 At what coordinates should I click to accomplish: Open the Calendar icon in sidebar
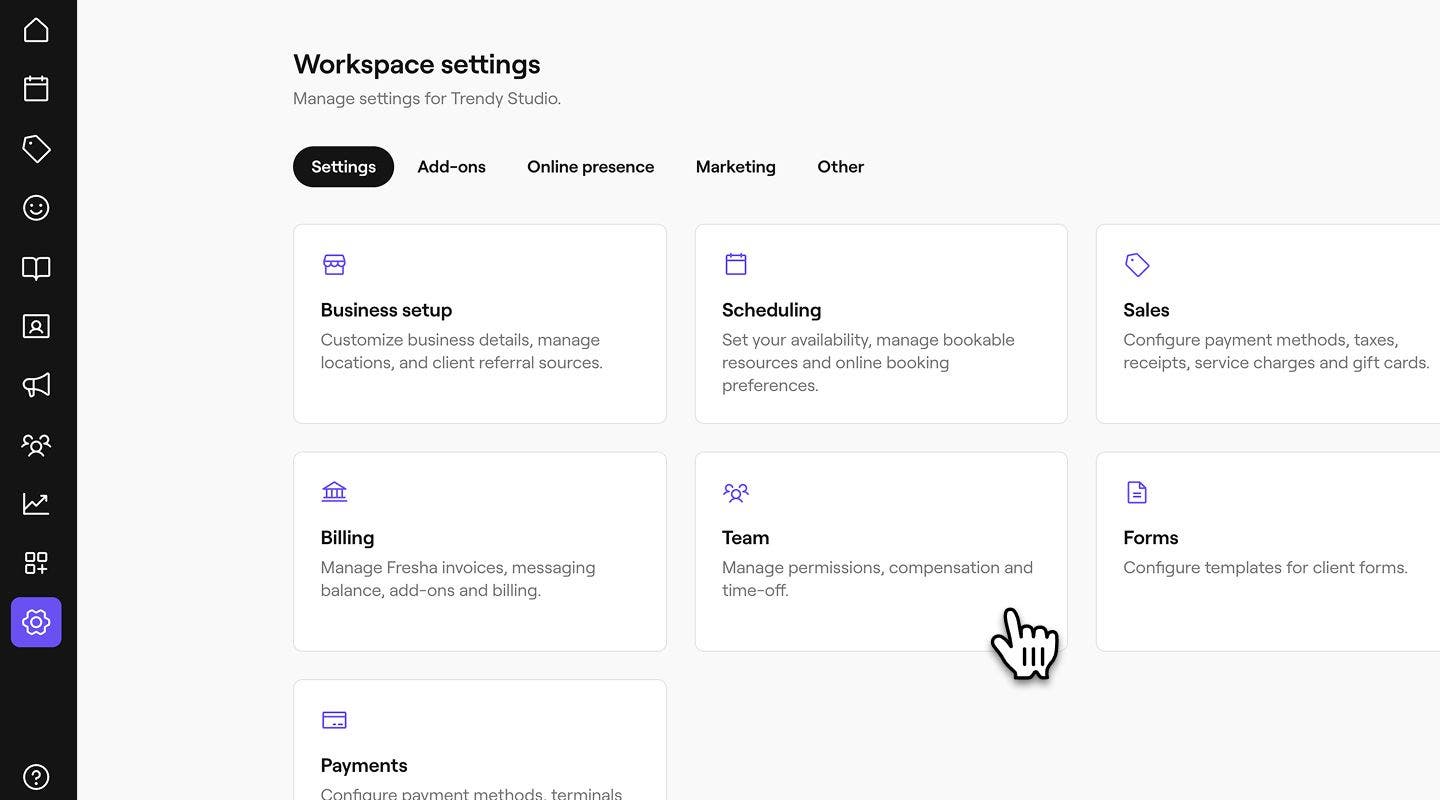pyautogui.click(x=36, y=89)
